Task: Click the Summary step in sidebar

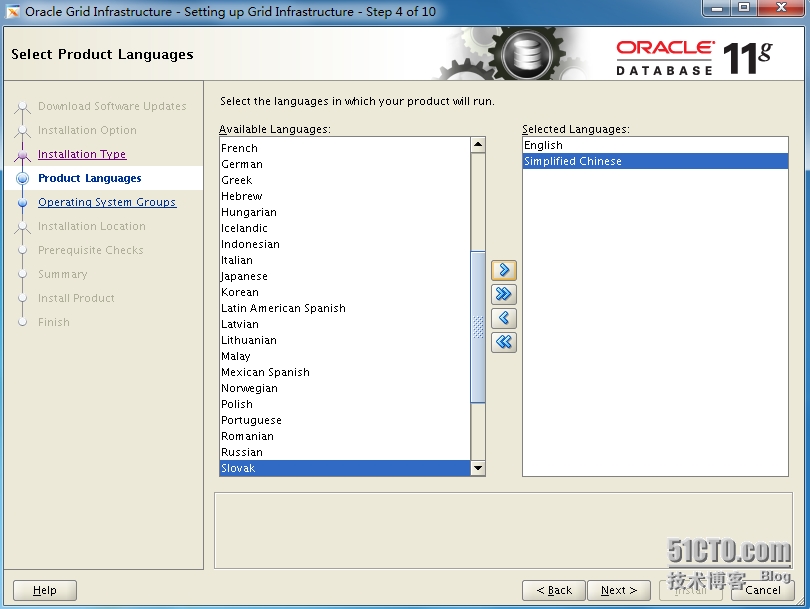Action: coord(63,274)
